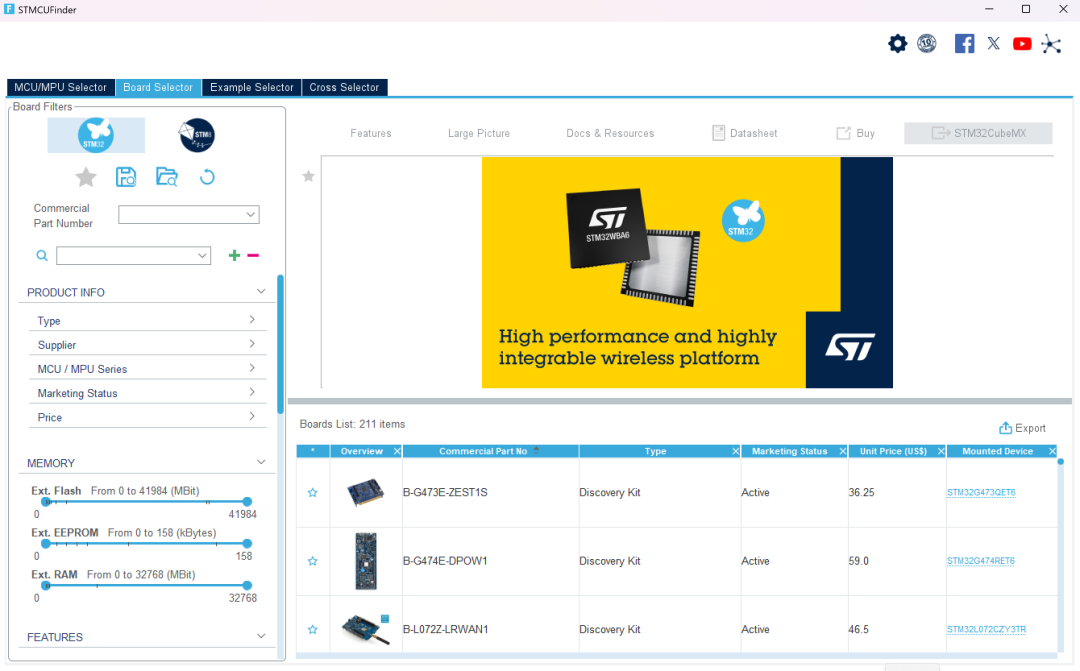Viewport: 1080px width, 671px height.
Task: Open settings gear icon
Action: (x=897, y=44)
